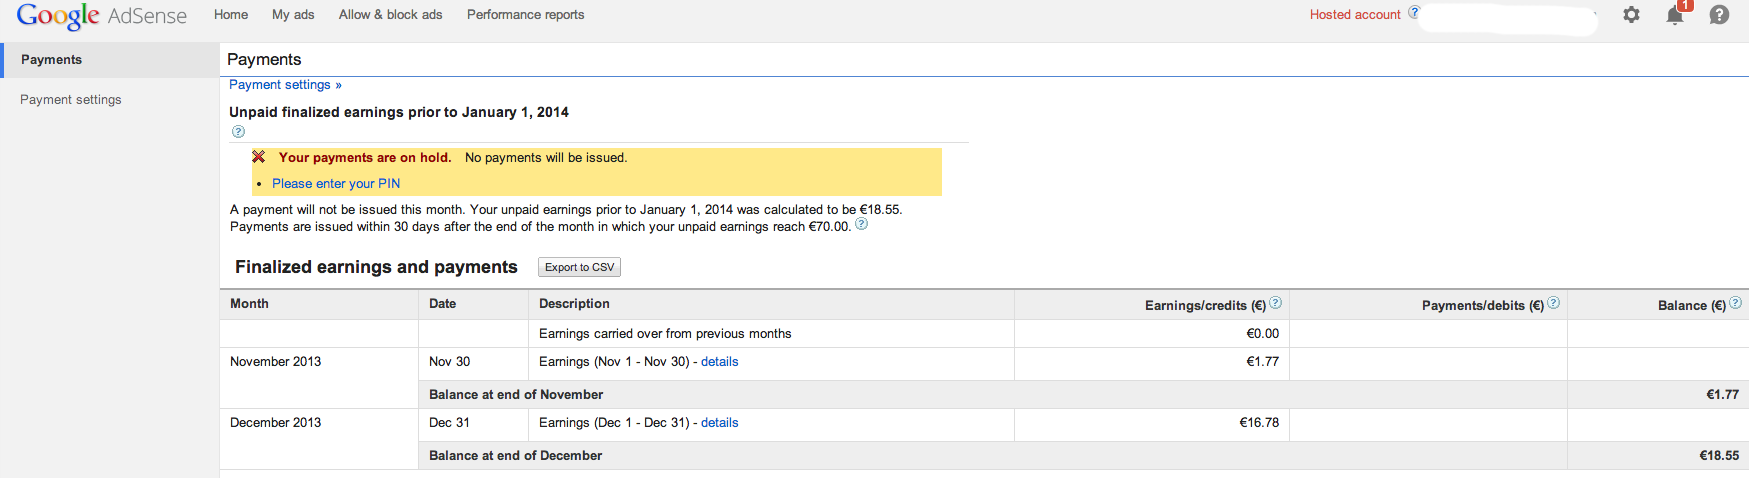Click the Google AdSense logo
This screenshot has width=1749, height=478.
(x=102, y=16)
